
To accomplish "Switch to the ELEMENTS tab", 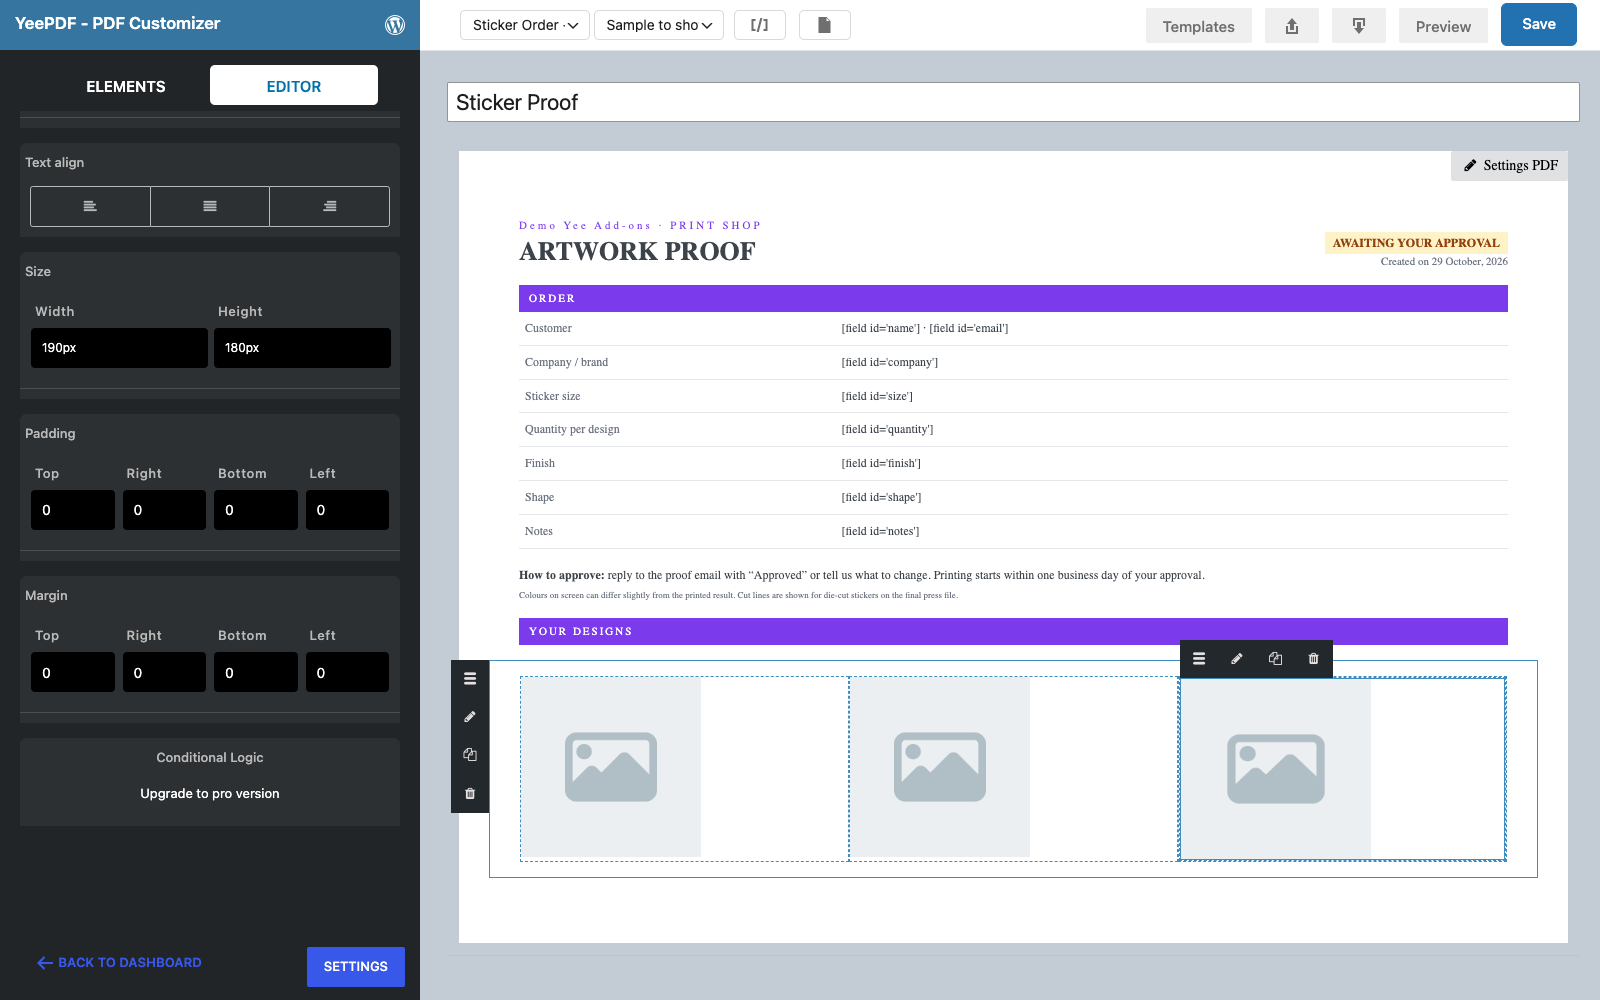I will [x=126, y=86].
